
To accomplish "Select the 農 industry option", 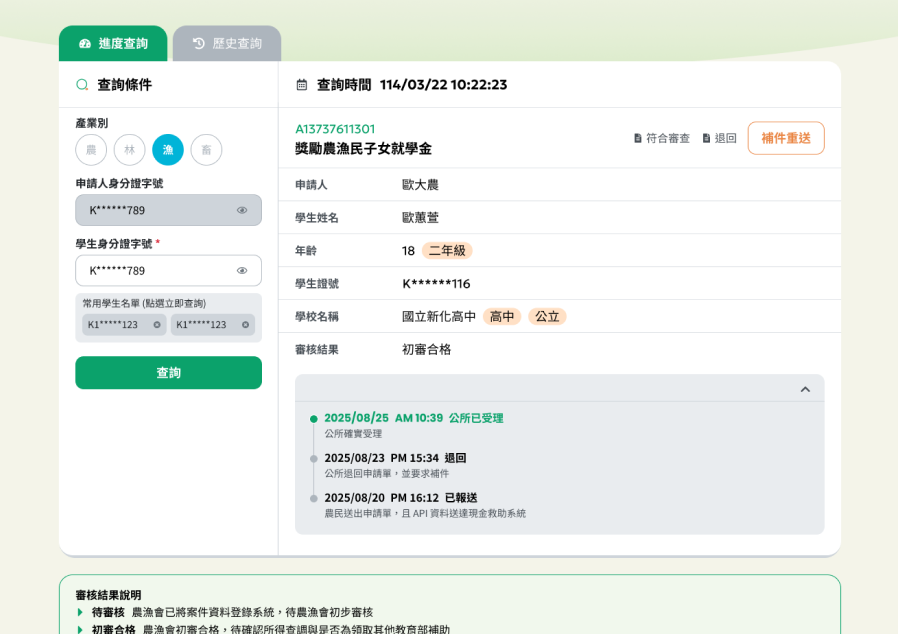I will pos(91,150).
